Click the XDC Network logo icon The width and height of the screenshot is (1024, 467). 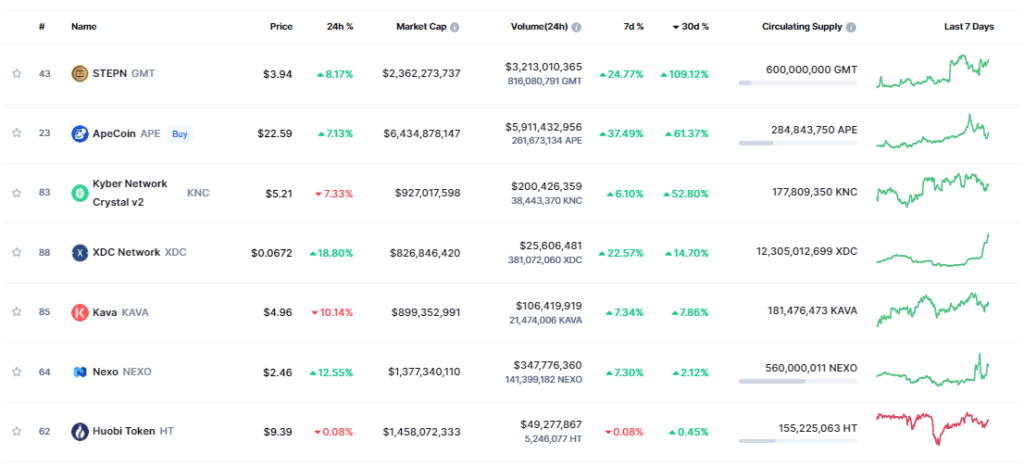coord(80,253)
